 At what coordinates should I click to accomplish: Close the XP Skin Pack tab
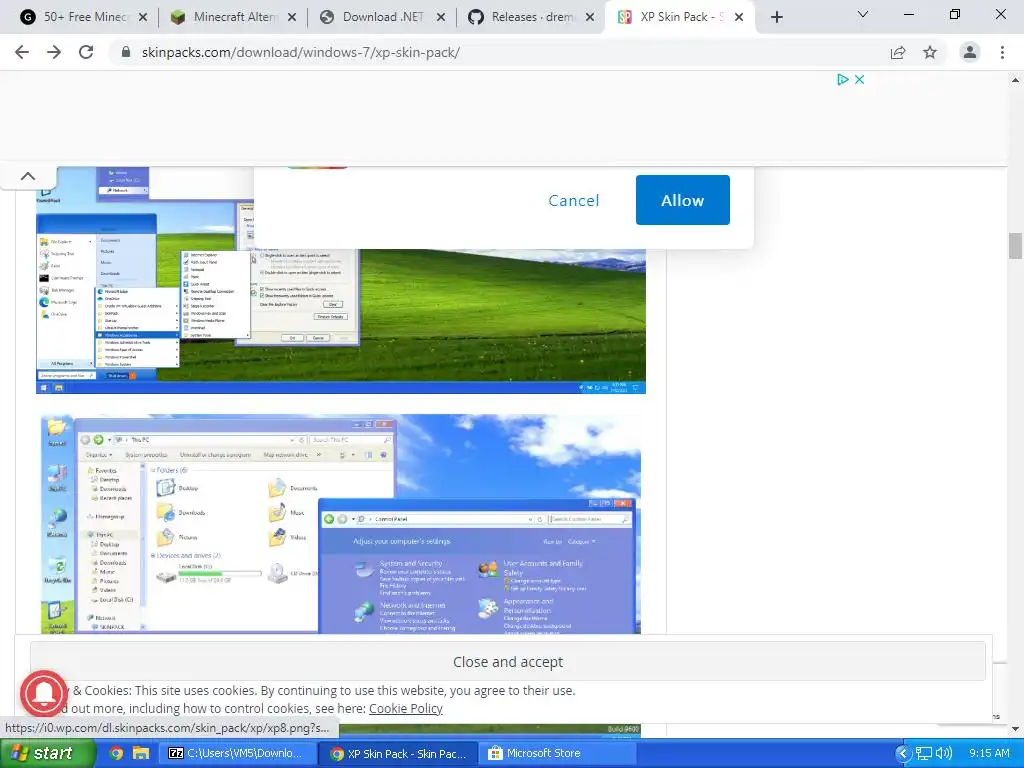[x=739, y=17]
